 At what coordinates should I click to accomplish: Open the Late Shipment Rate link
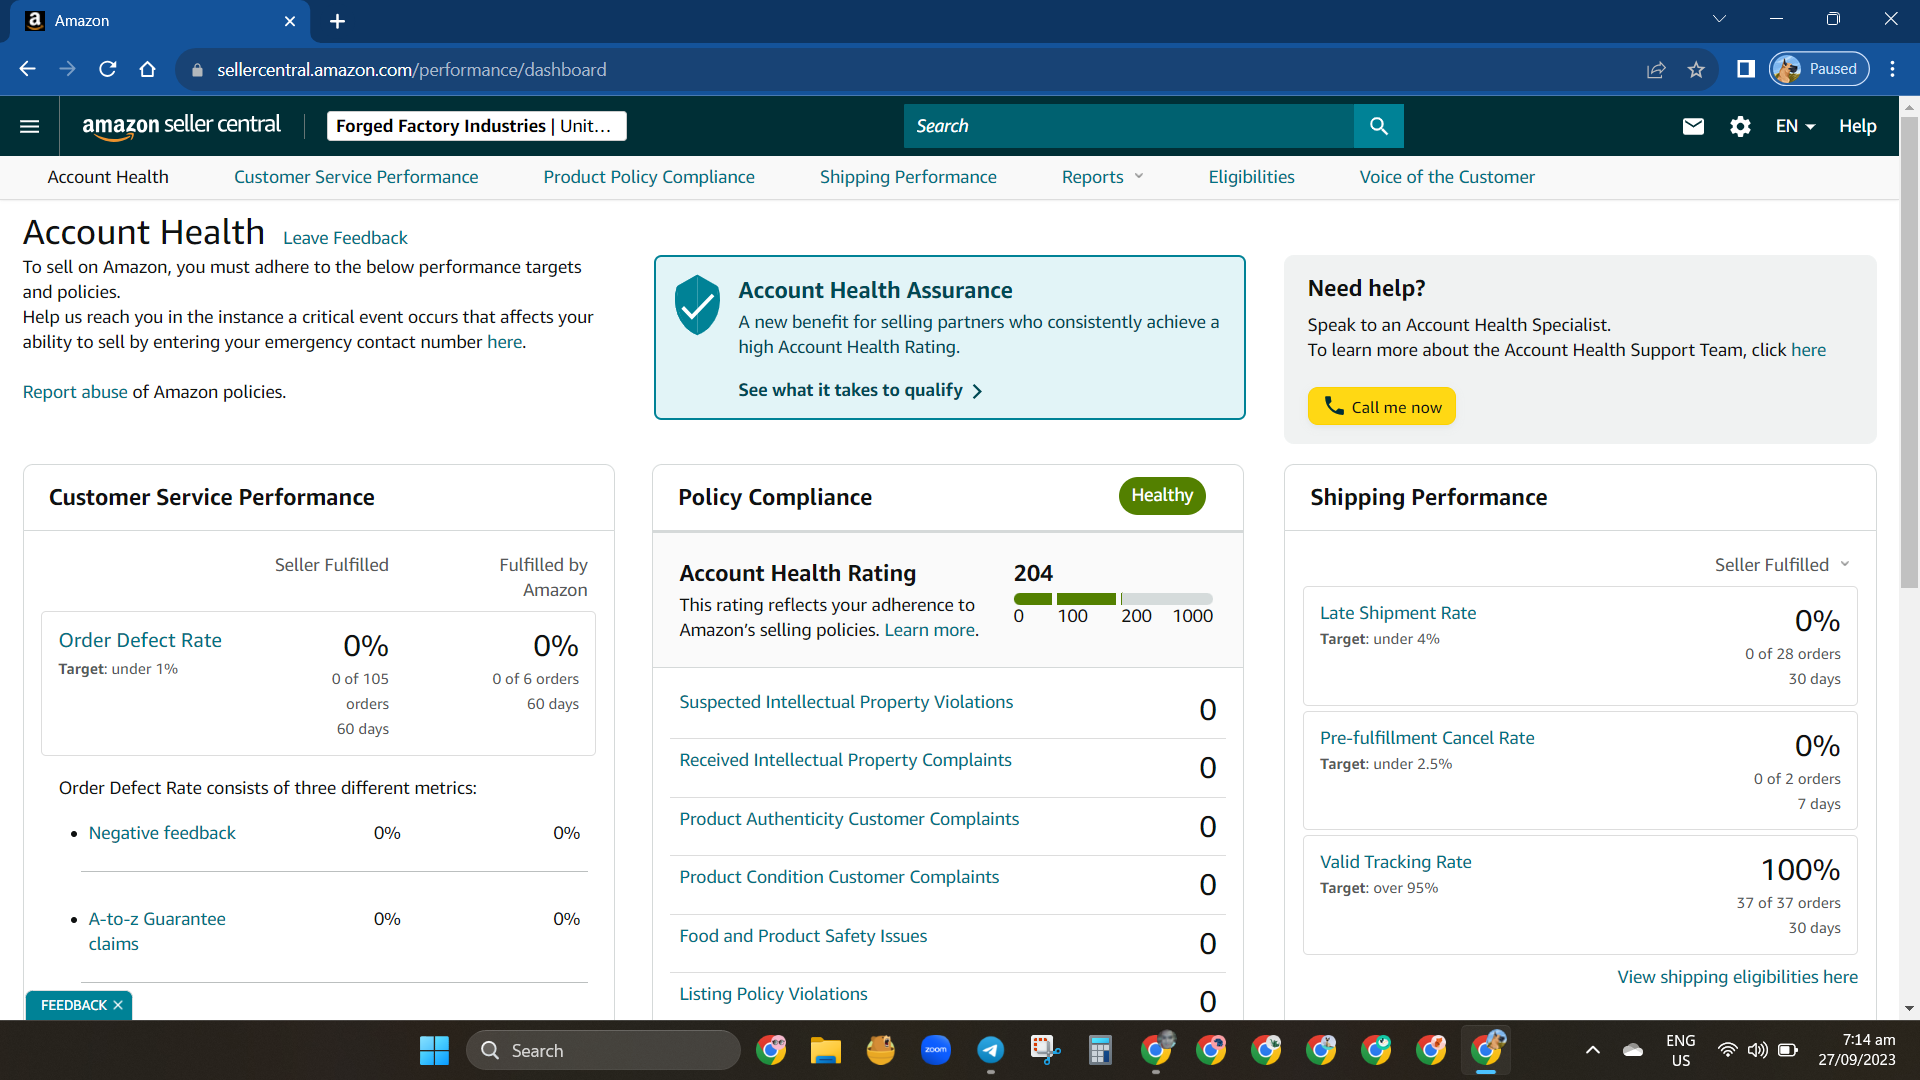pos(1398,613)
